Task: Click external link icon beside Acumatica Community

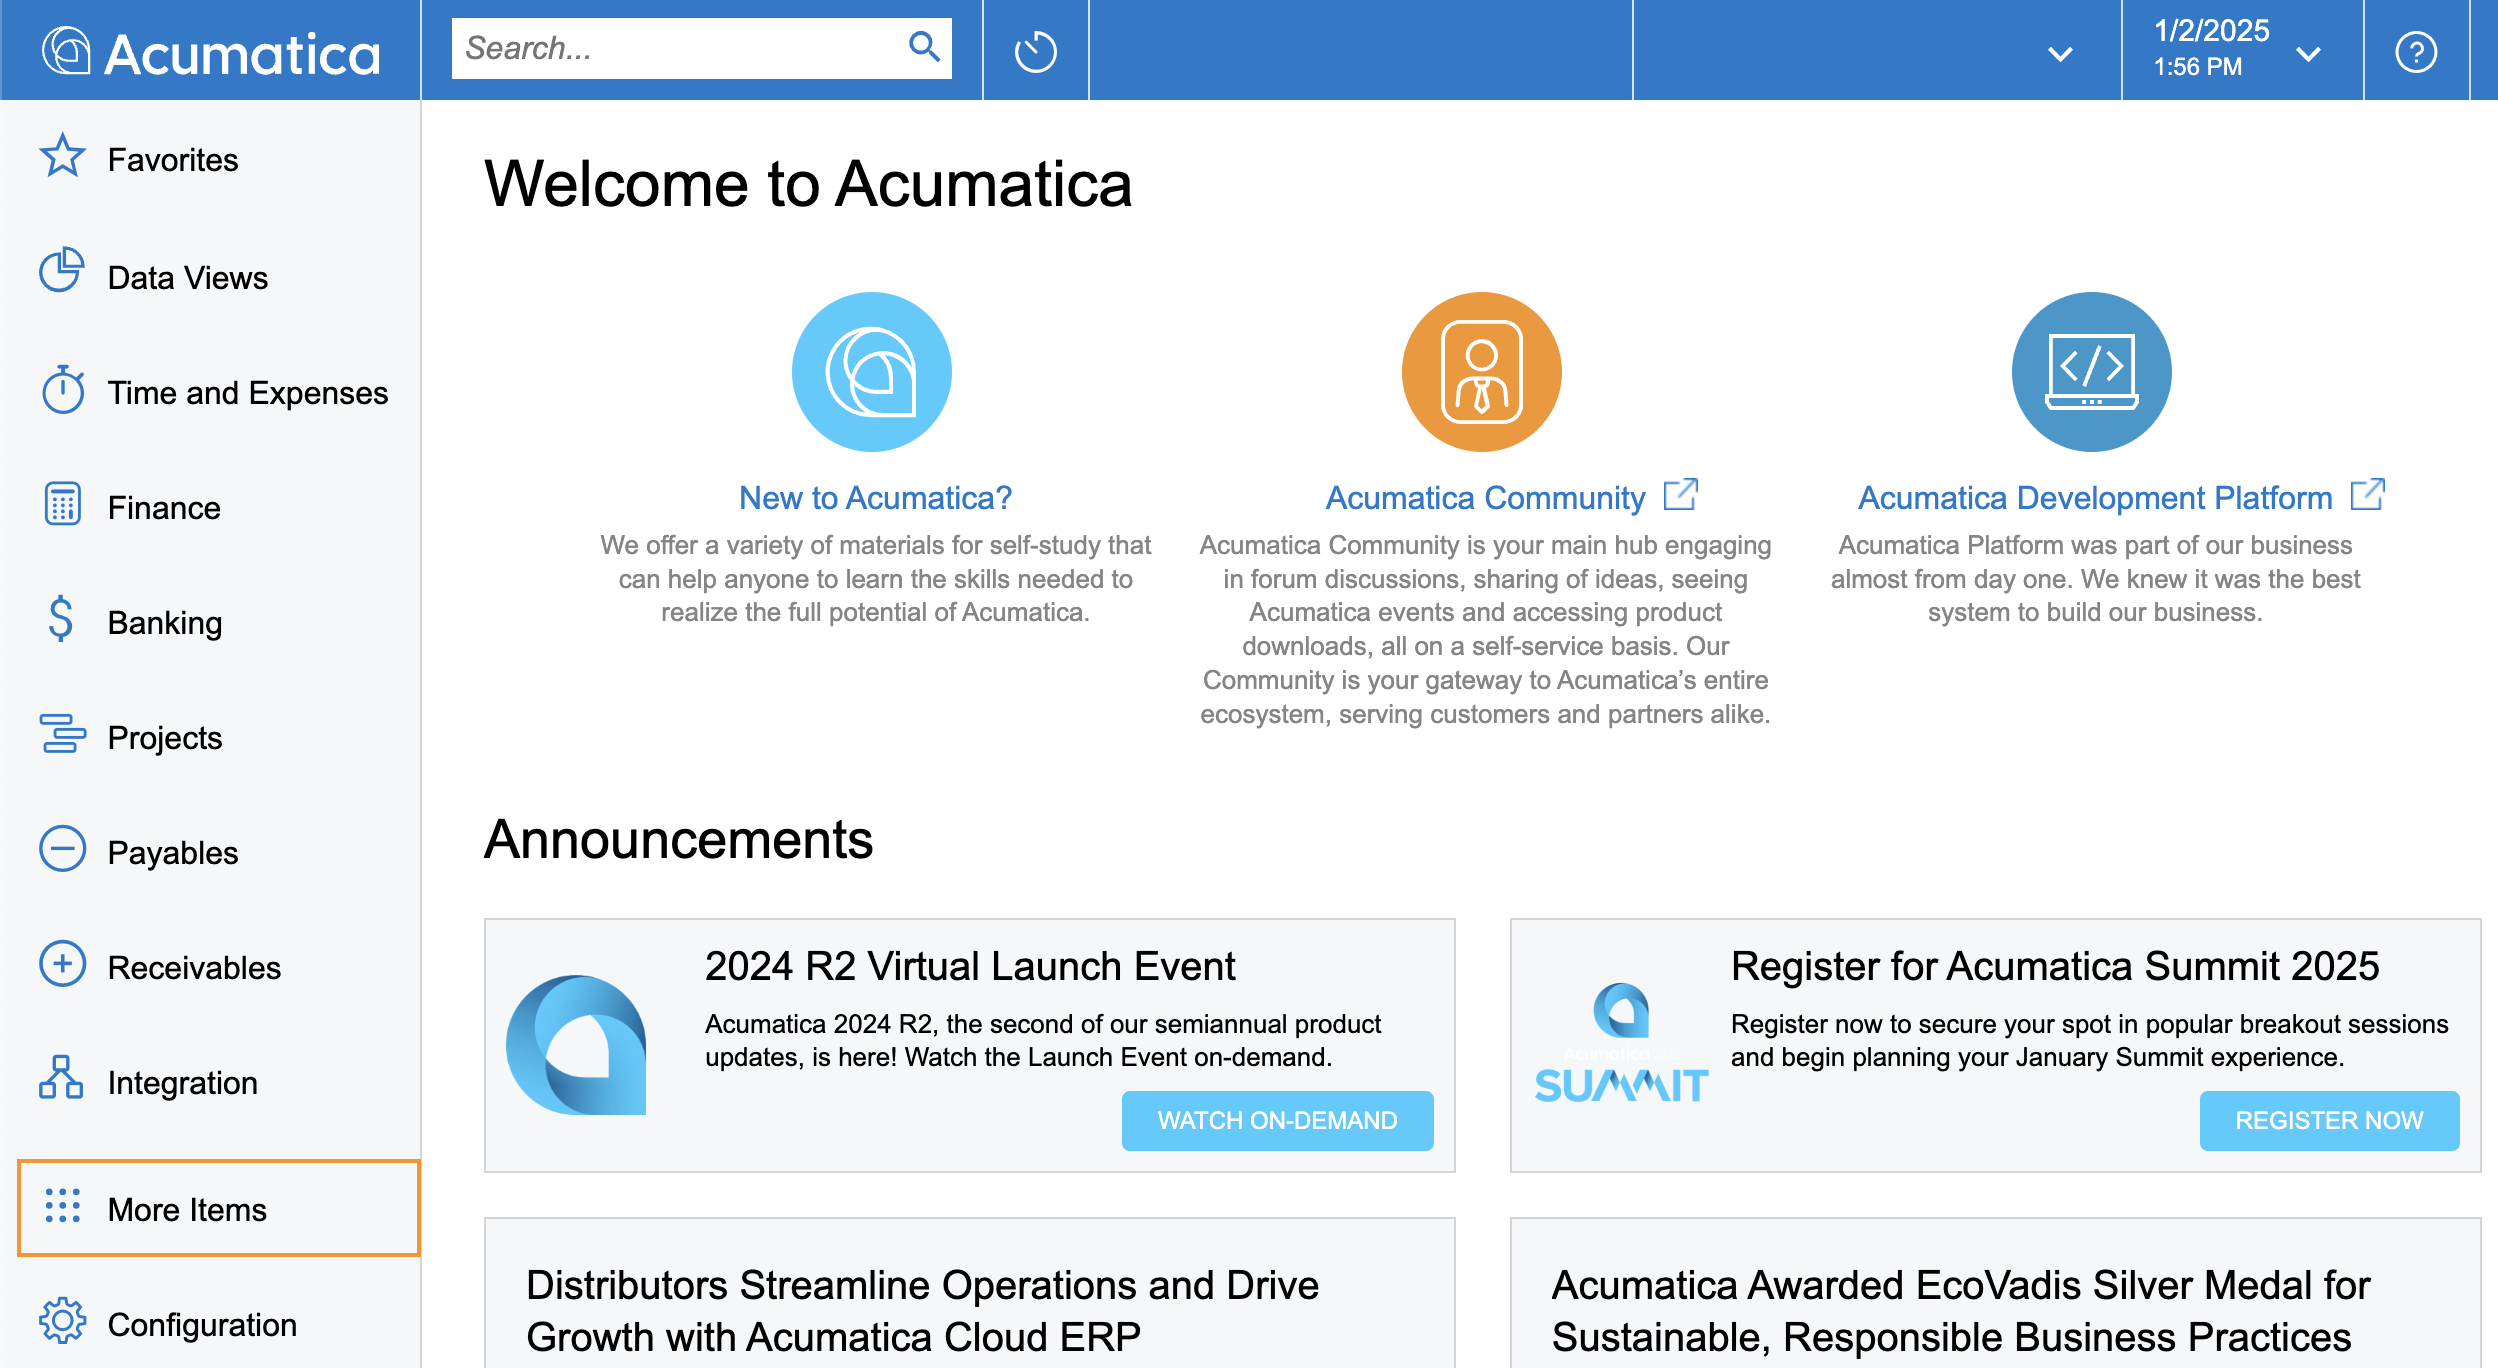Action: click(x=1680, y=494)
